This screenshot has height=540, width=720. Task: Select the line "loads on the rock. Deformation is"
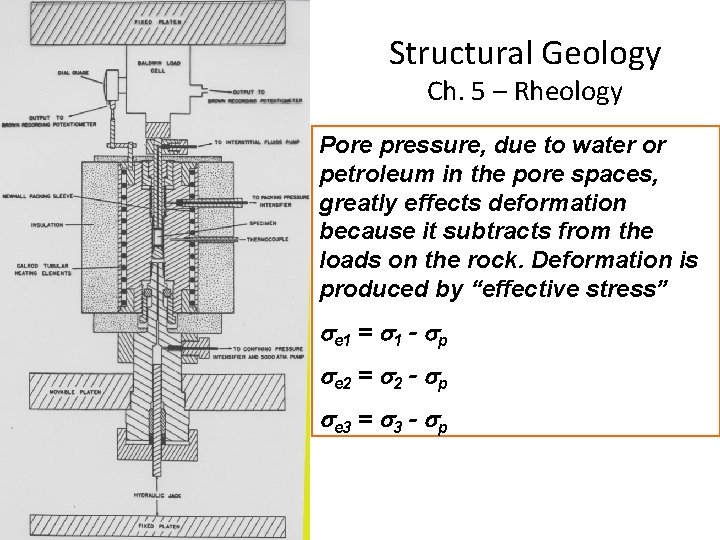508,260
